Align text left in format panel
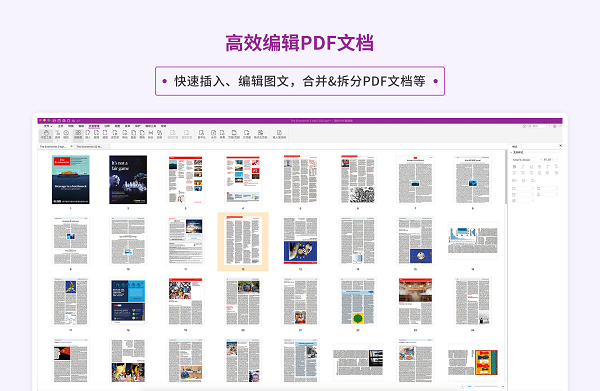600x391 pixels. (514, 173)
